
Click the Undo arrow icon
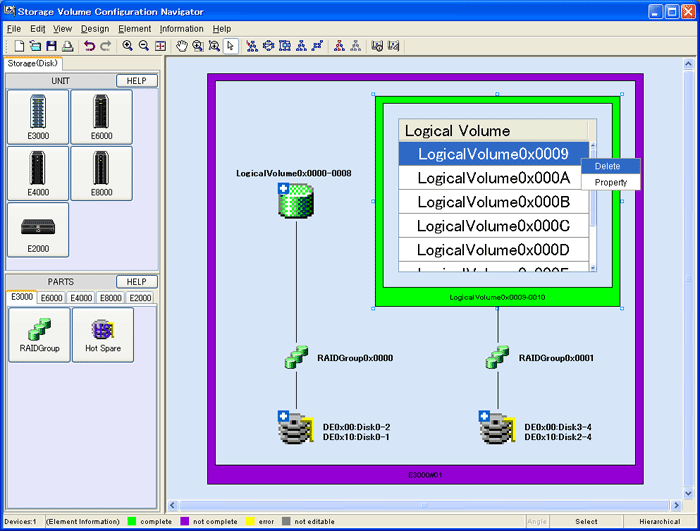tap(89, 46)
